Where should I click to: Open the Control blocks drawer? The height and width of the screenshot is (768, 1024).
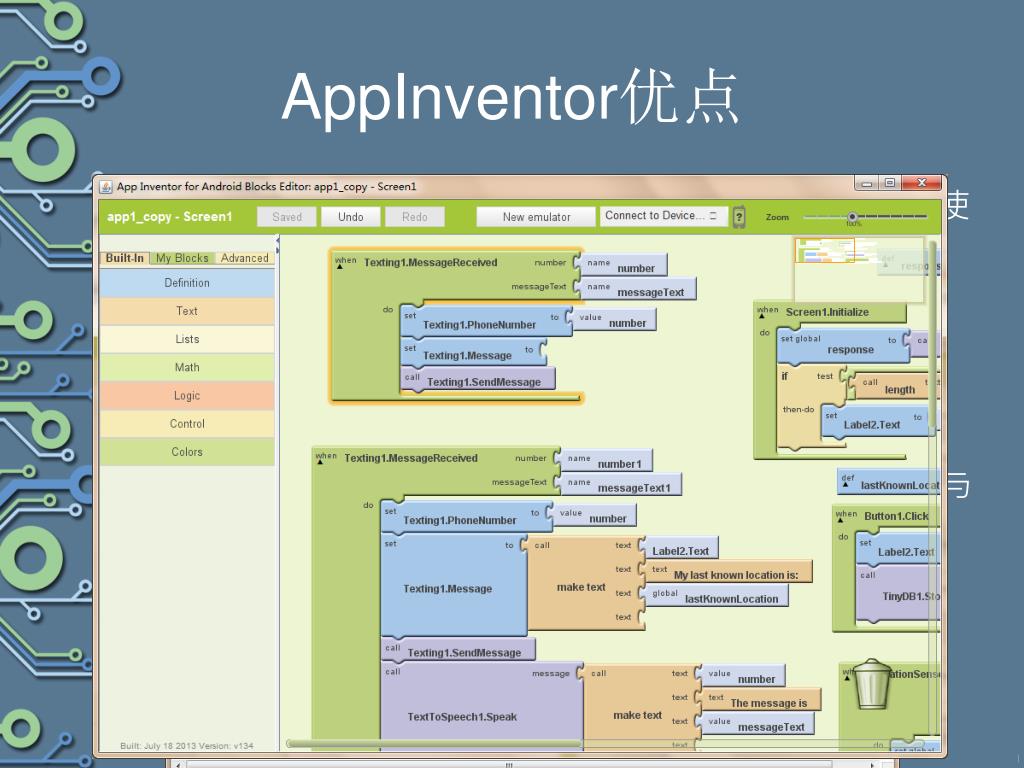[187, 423]
